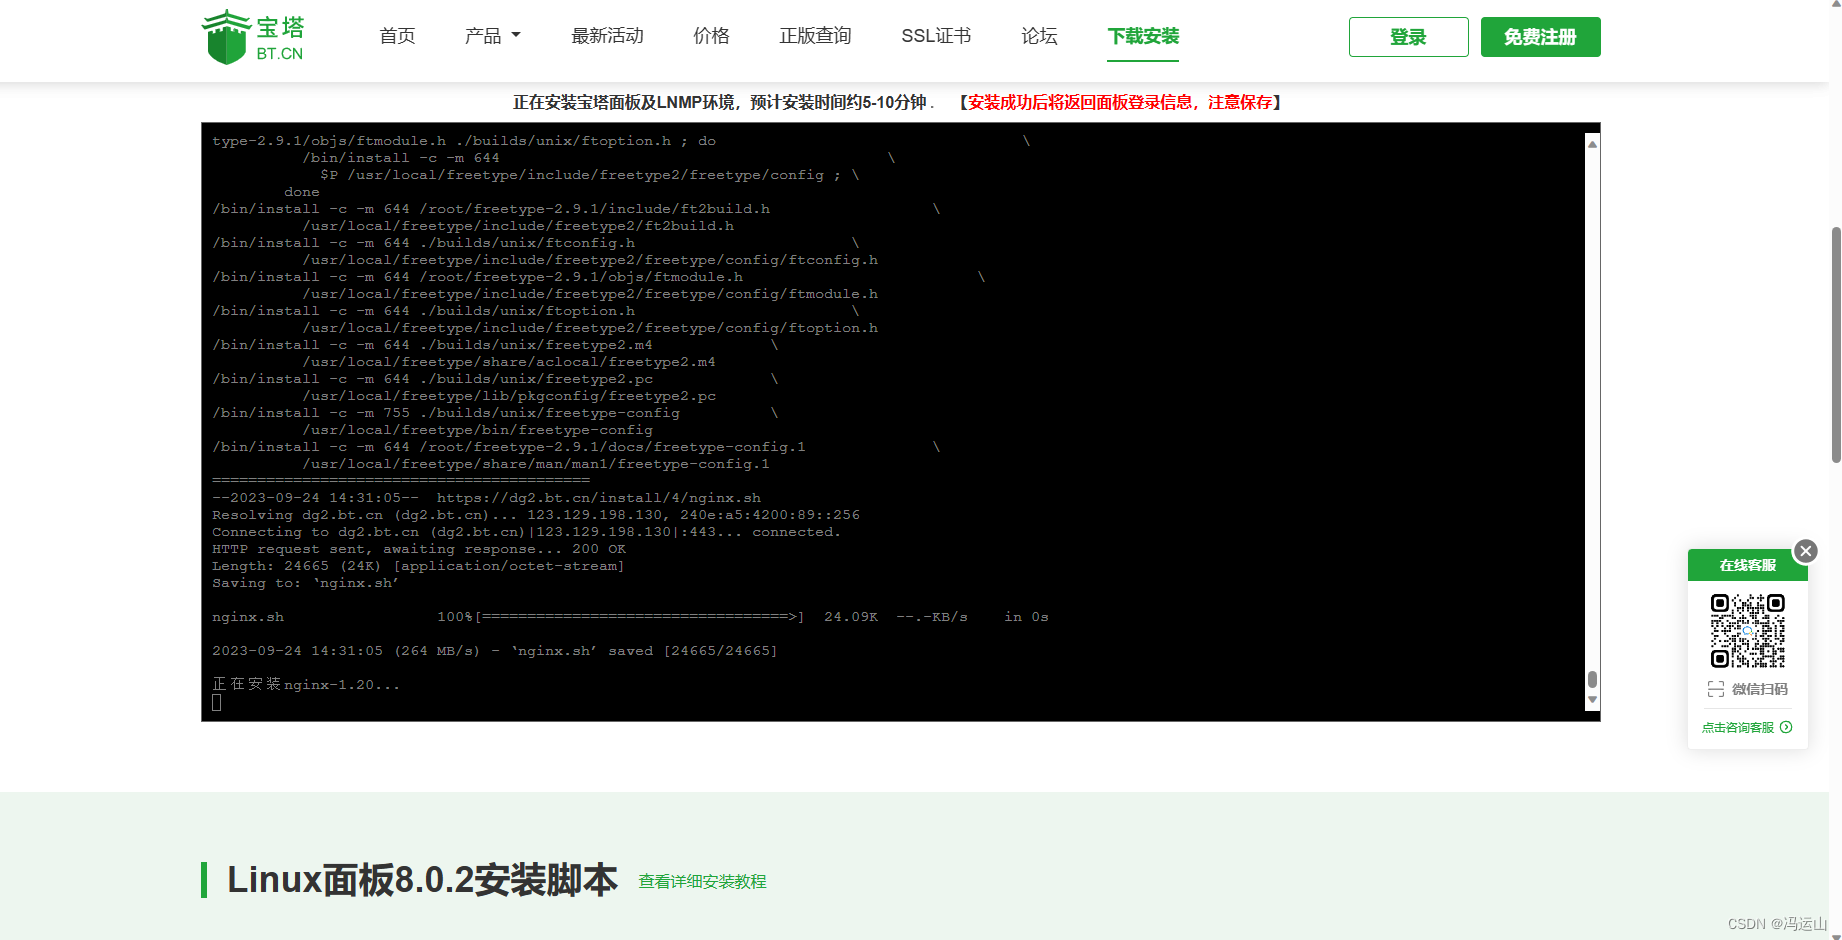1842x940 pixels.
Task: Select the 下载安装 tab
Action: pyautogui.click(x=1143, y=36)
